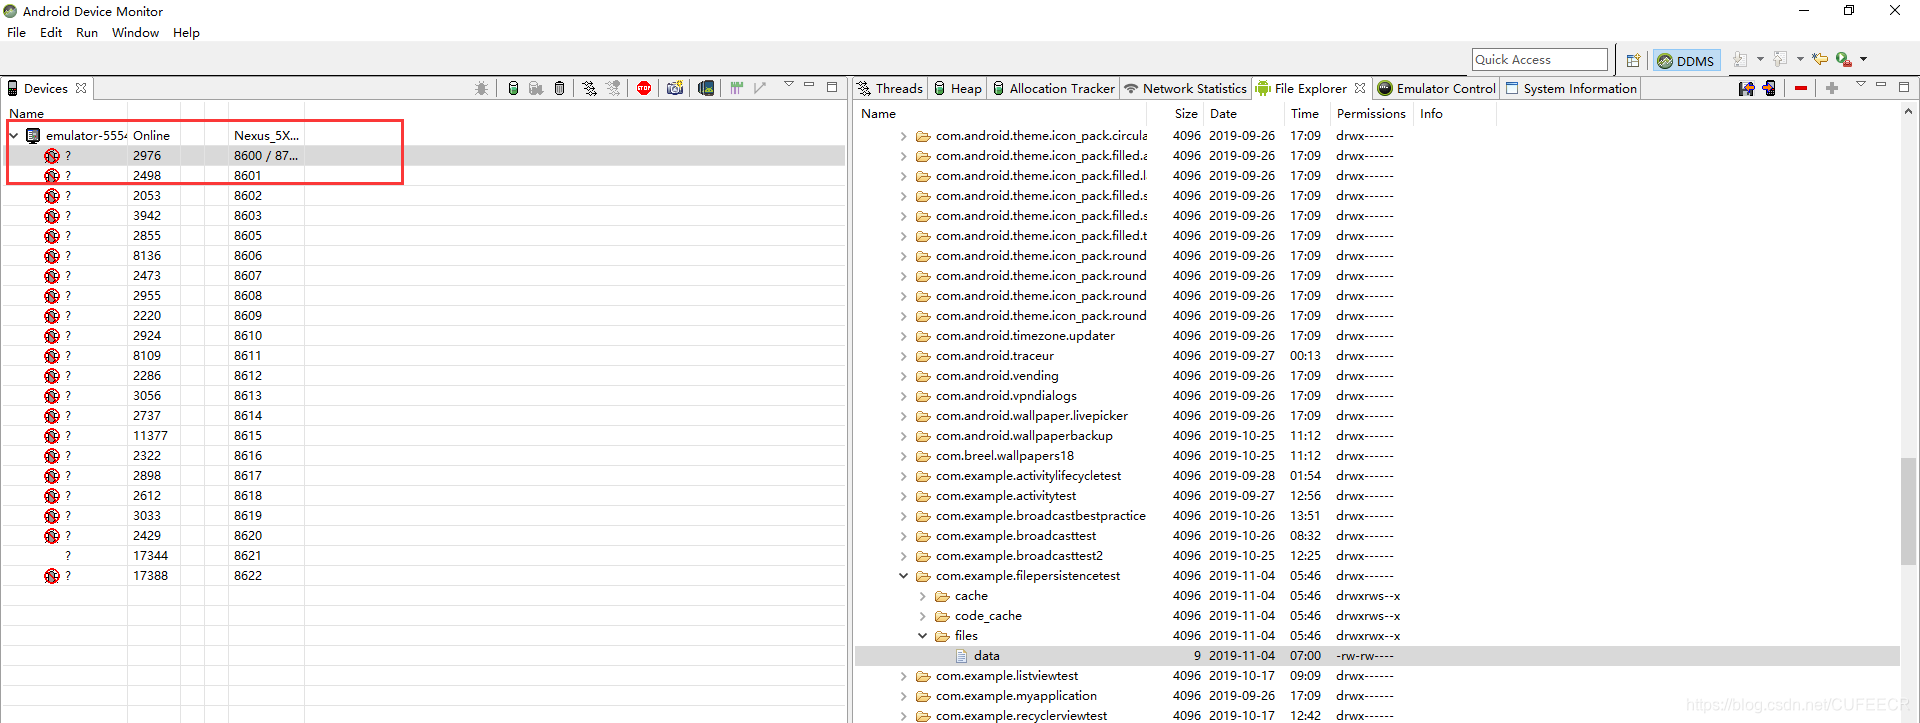Switch to the Allocation Tracker tab
This screenshot has width=1920, height=723.
pyautogui.click(x=1053, y=88)
